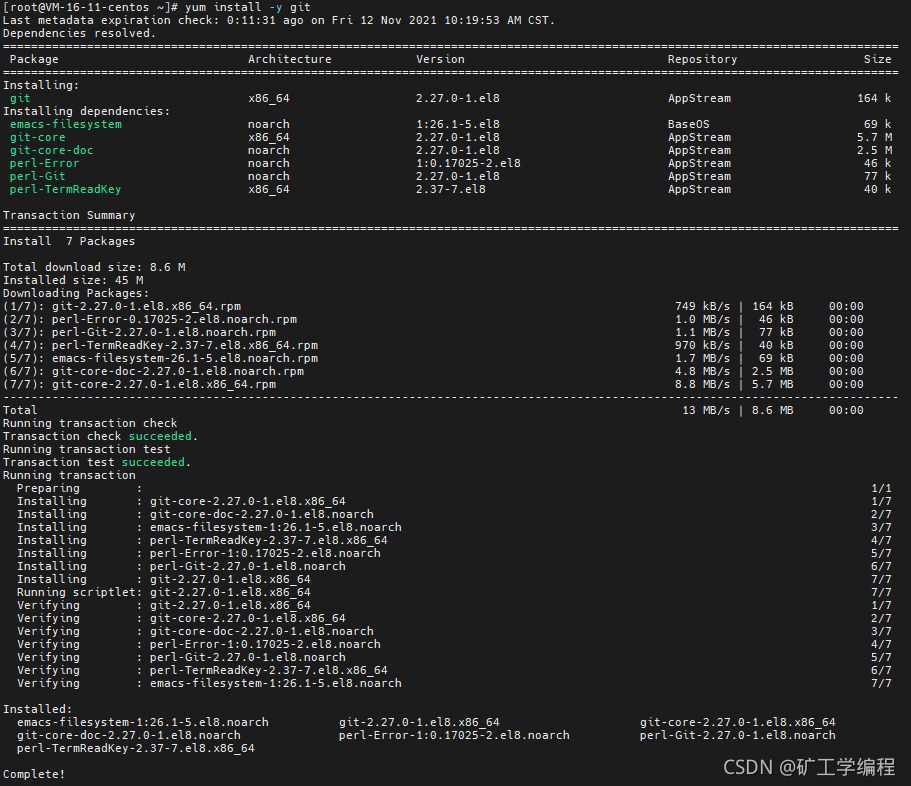
Task: Click 'Verifying : perl-TermReadKey-2.37-7.el8.x86_64' line
Action: coord(454,670)
